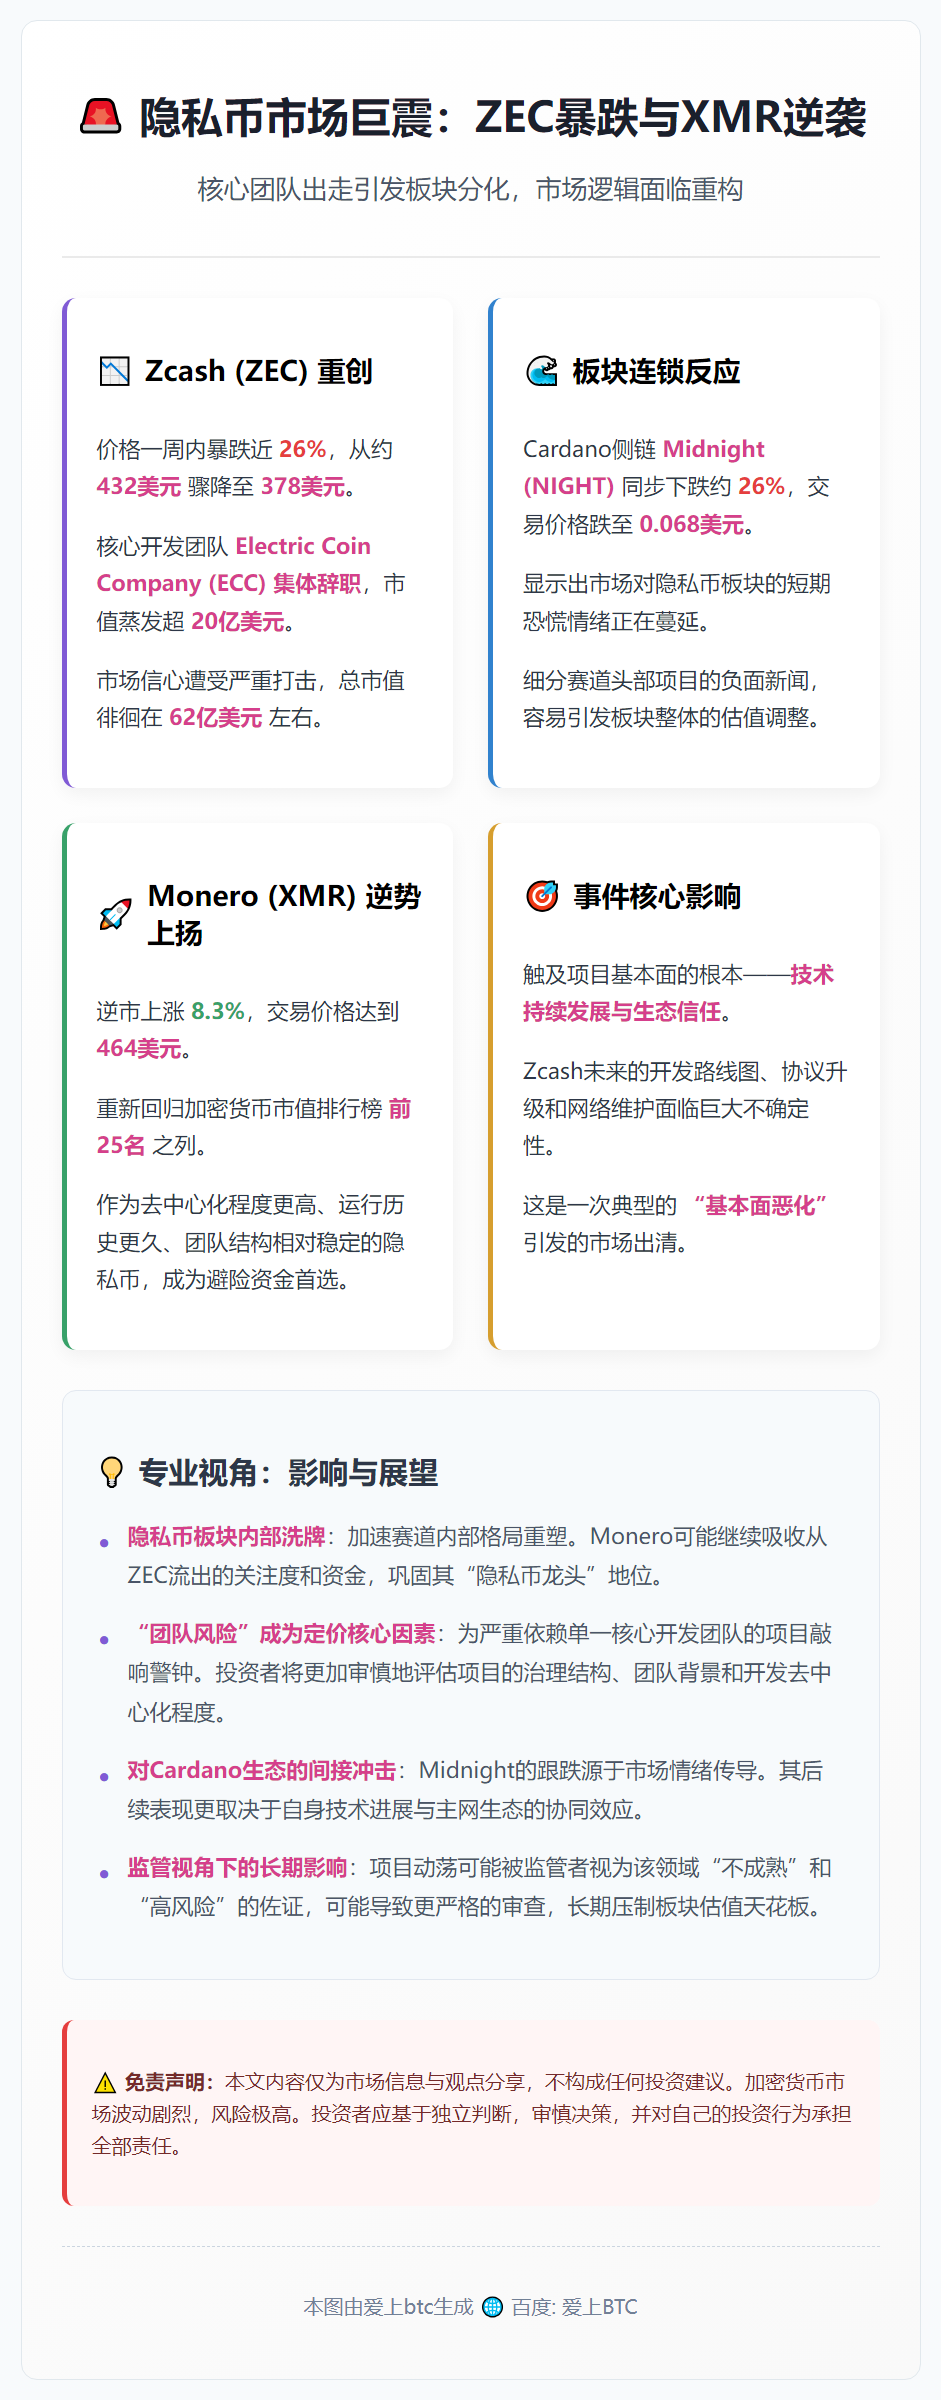The image size is (941, 2400).
Task: Click the bullet title 对Cardano生态的间接冲击
Action: point(262,1771)
